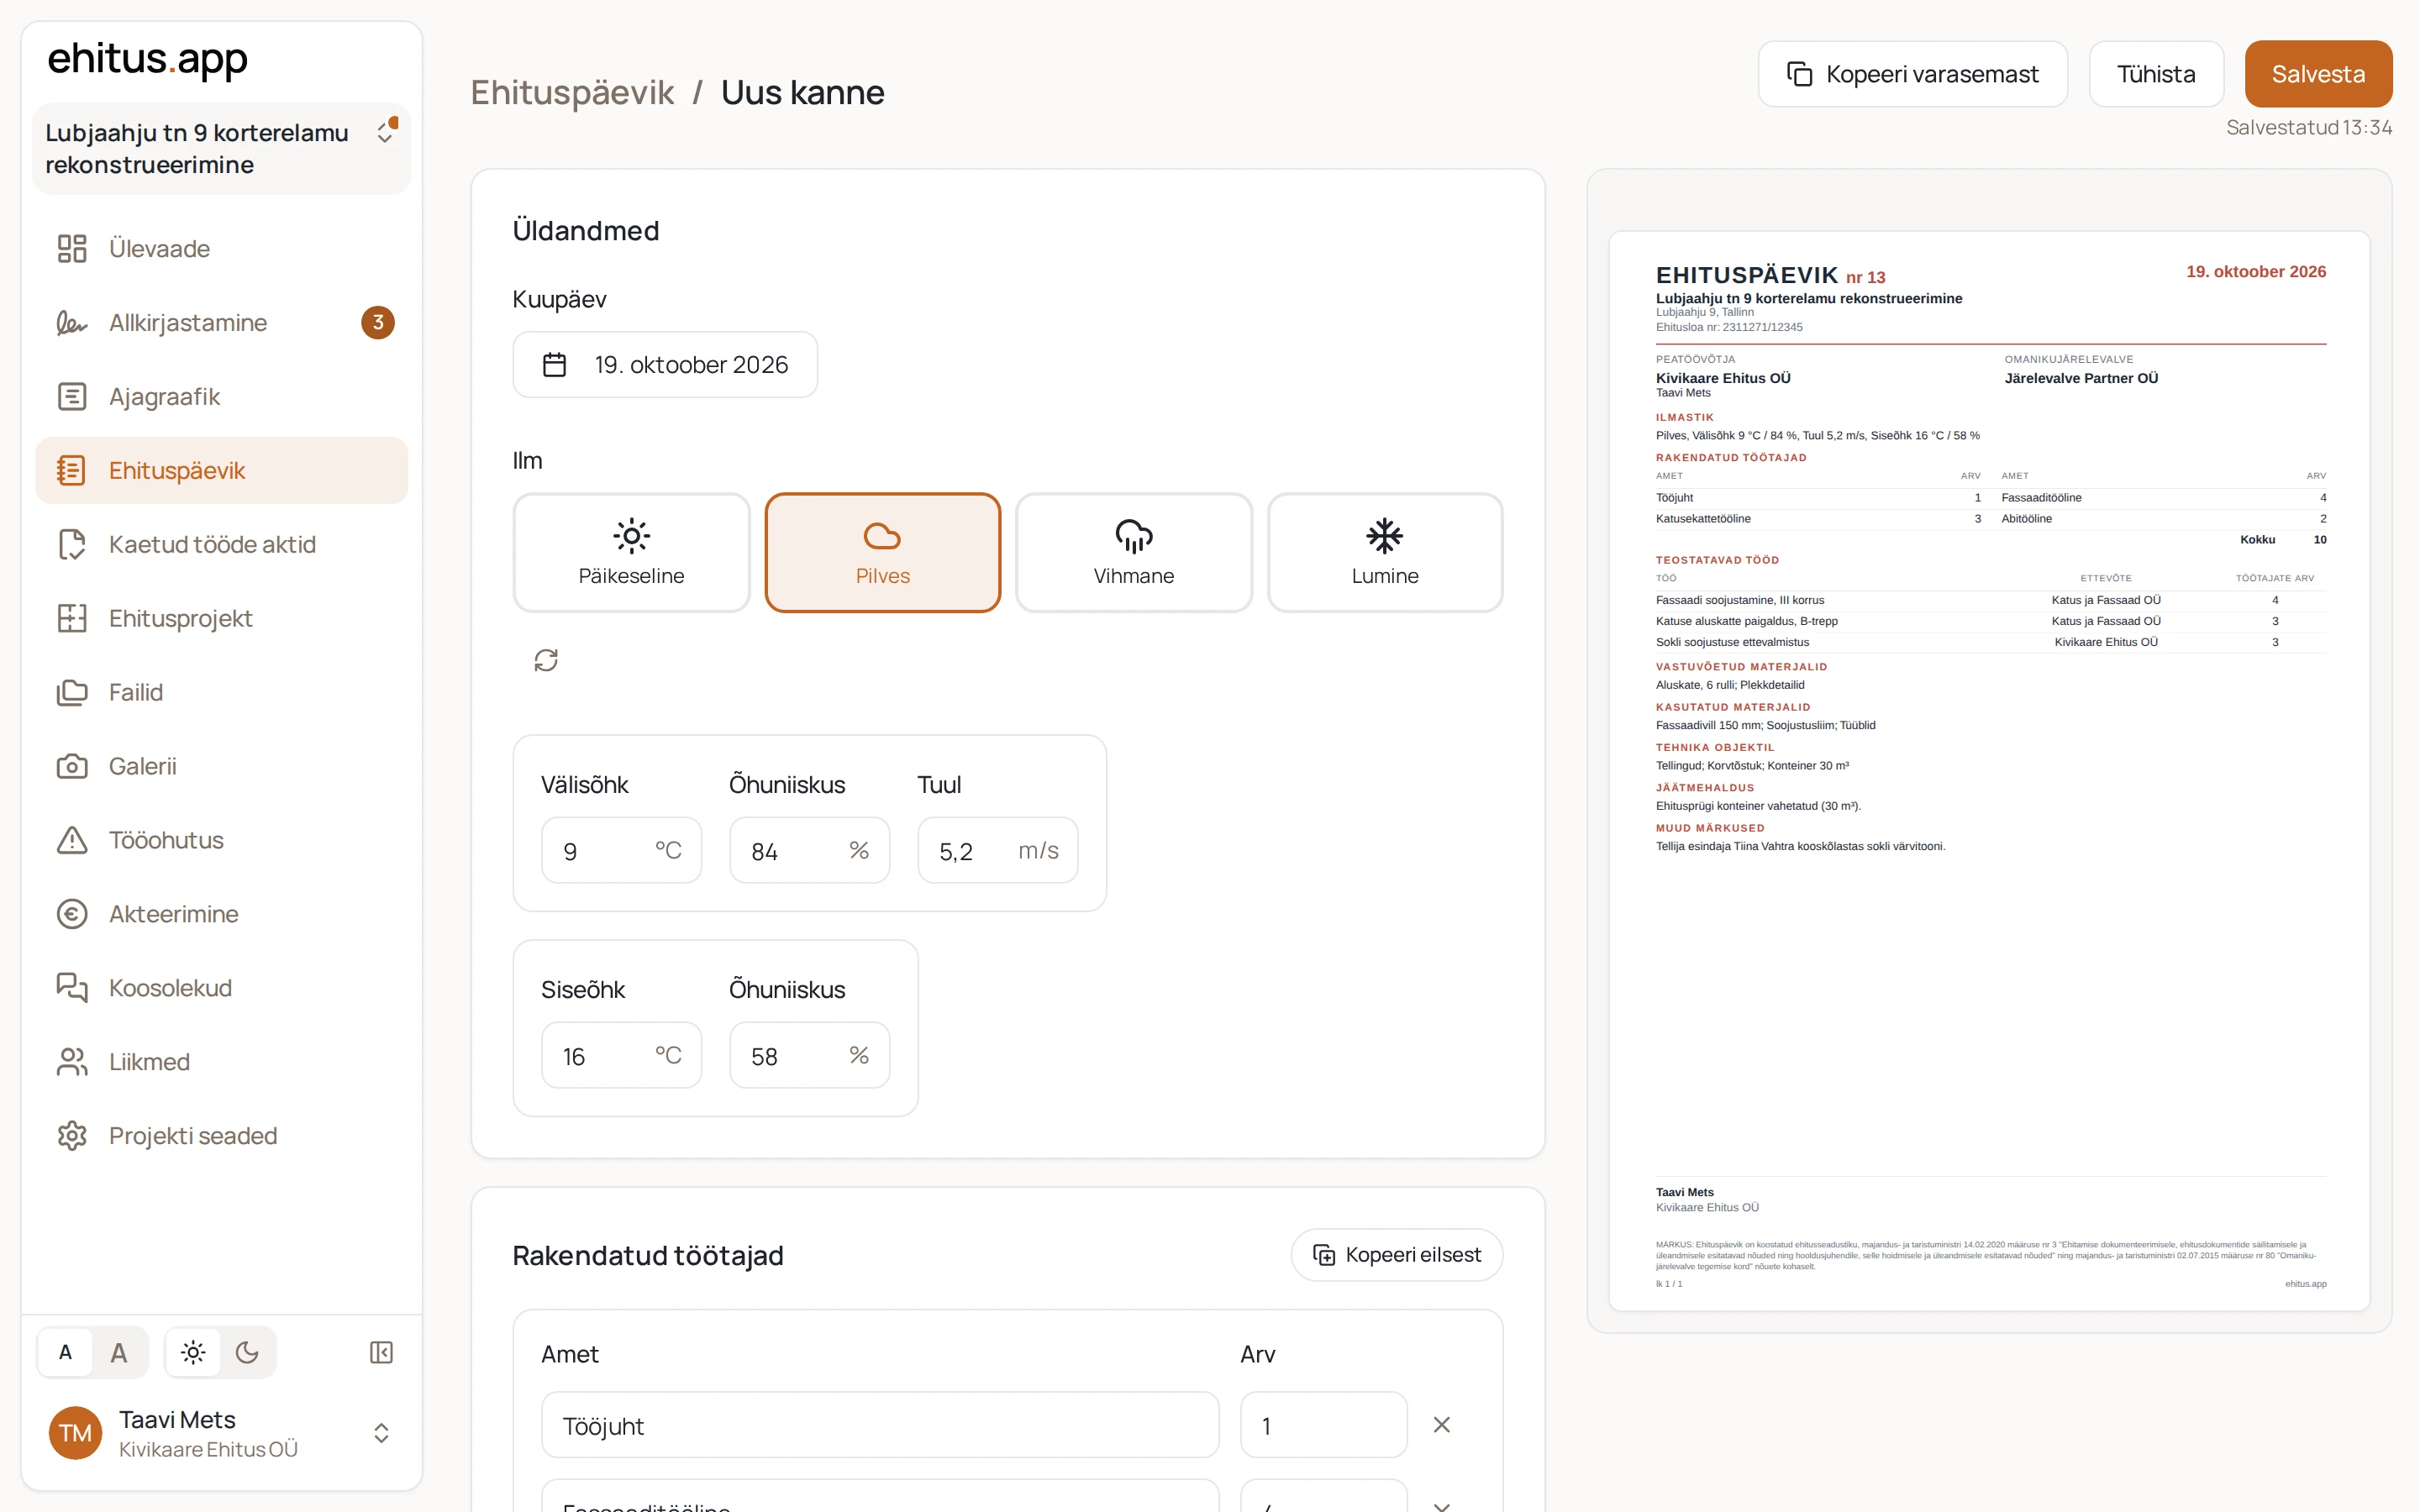Open the Liikmed people icon
The image size is (2420, 1512).
pos(72,1062)
